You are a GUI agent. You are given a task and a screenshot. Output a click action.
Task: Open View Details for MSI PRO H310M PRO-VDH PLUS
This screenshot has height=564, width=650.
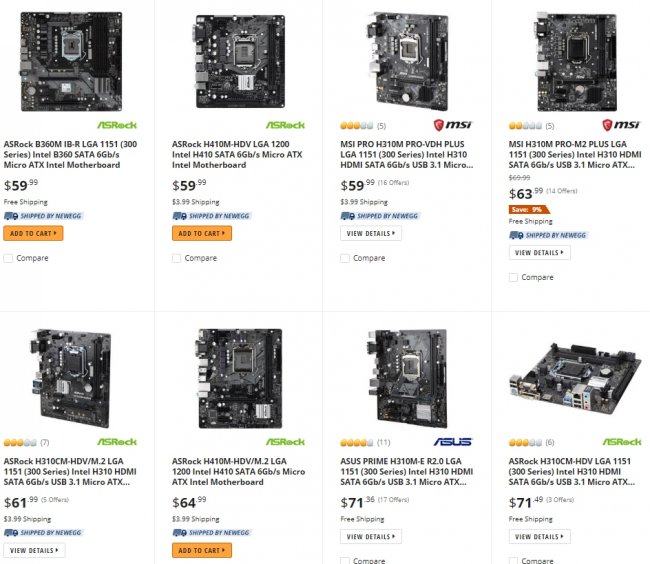pyautogui.click(x=370, y=233)
